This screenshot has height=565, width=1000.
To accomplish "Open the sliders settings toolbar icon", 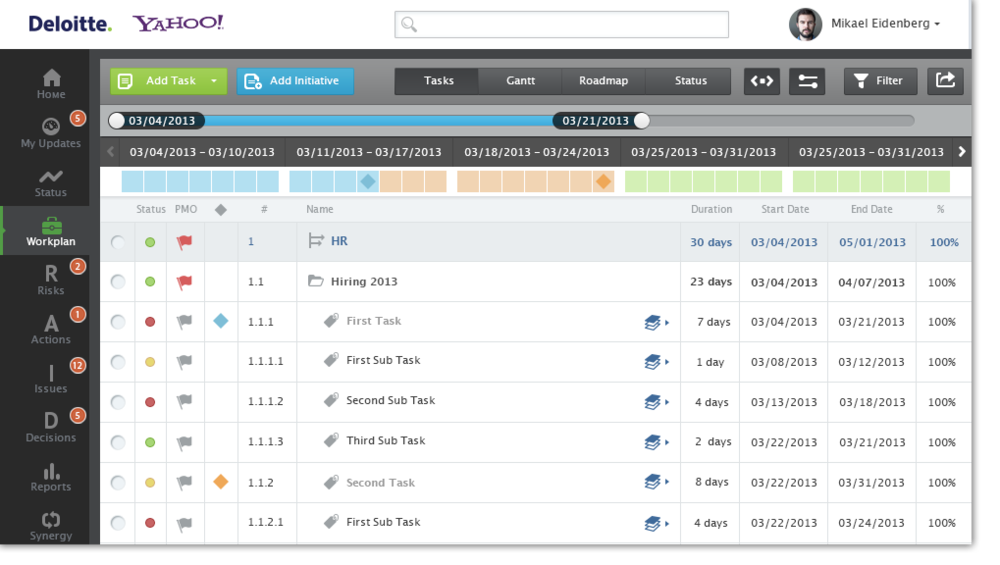I will pos(807,81).
